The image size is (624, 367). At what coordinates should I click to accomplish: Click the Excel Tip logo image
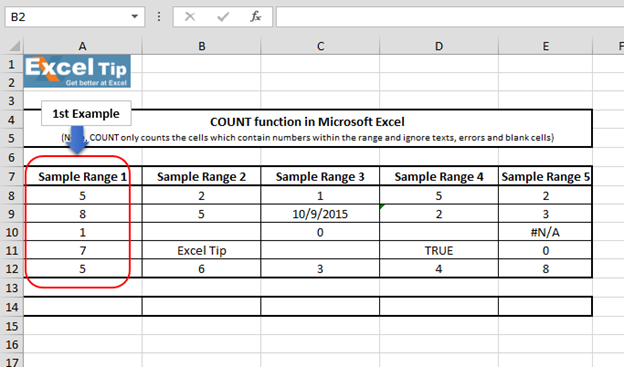tap(77, 71)
